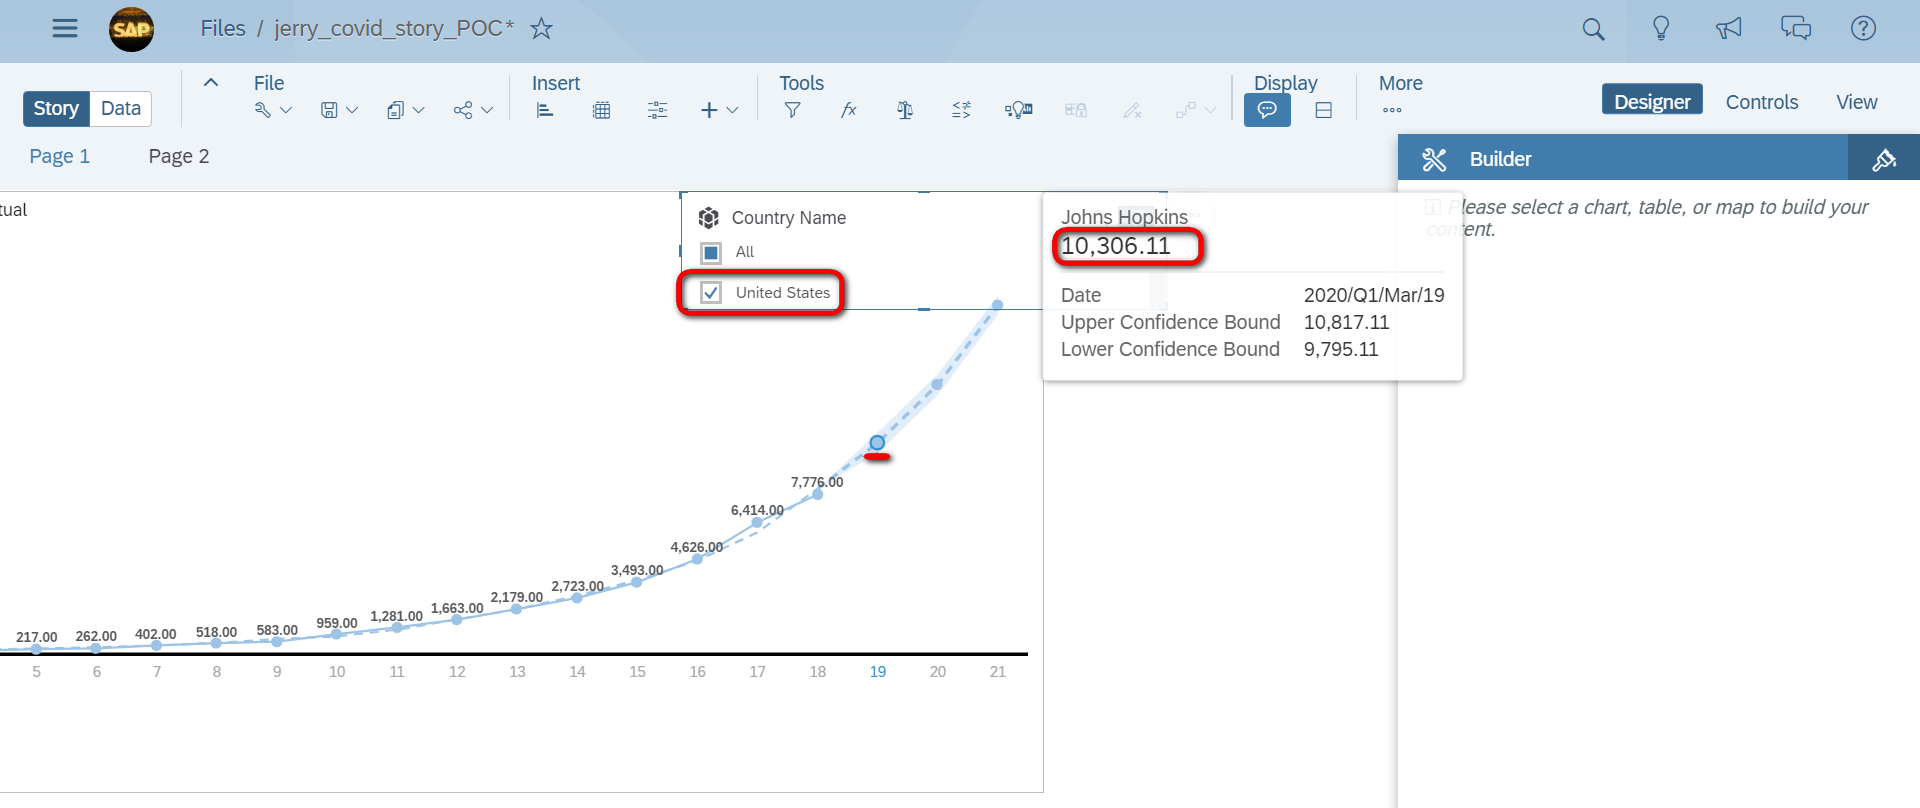Mark story as favorite with star
The height and width of the screenshot is (808, 1920).
tap(541, 28)
